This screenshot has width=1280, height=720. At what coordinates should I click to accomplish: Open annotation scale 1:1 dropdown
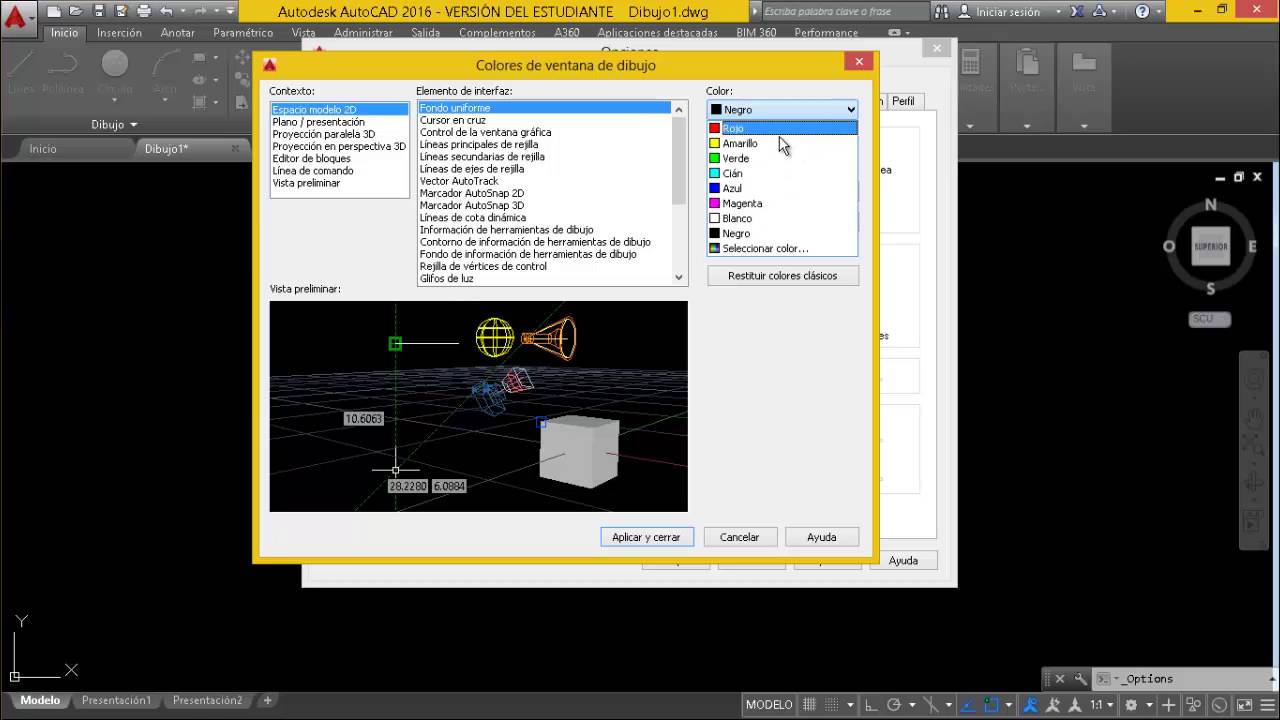1102,705
